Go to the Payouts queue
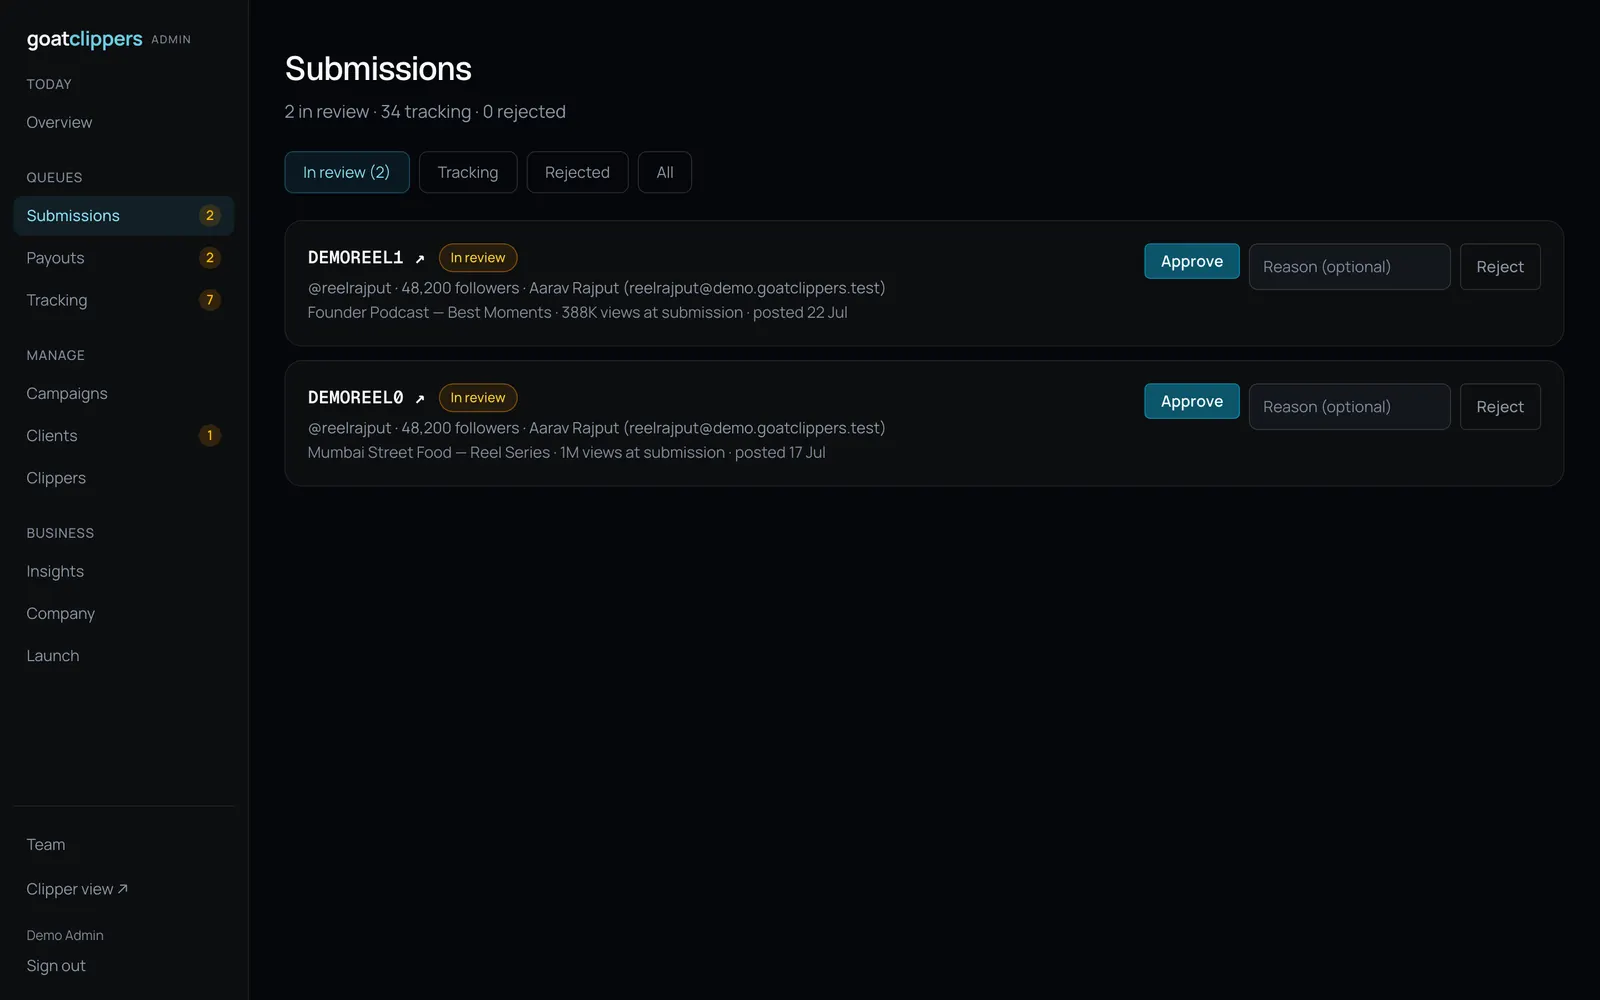Viewport: 1600px width, 1000px height. coord(124,258)
